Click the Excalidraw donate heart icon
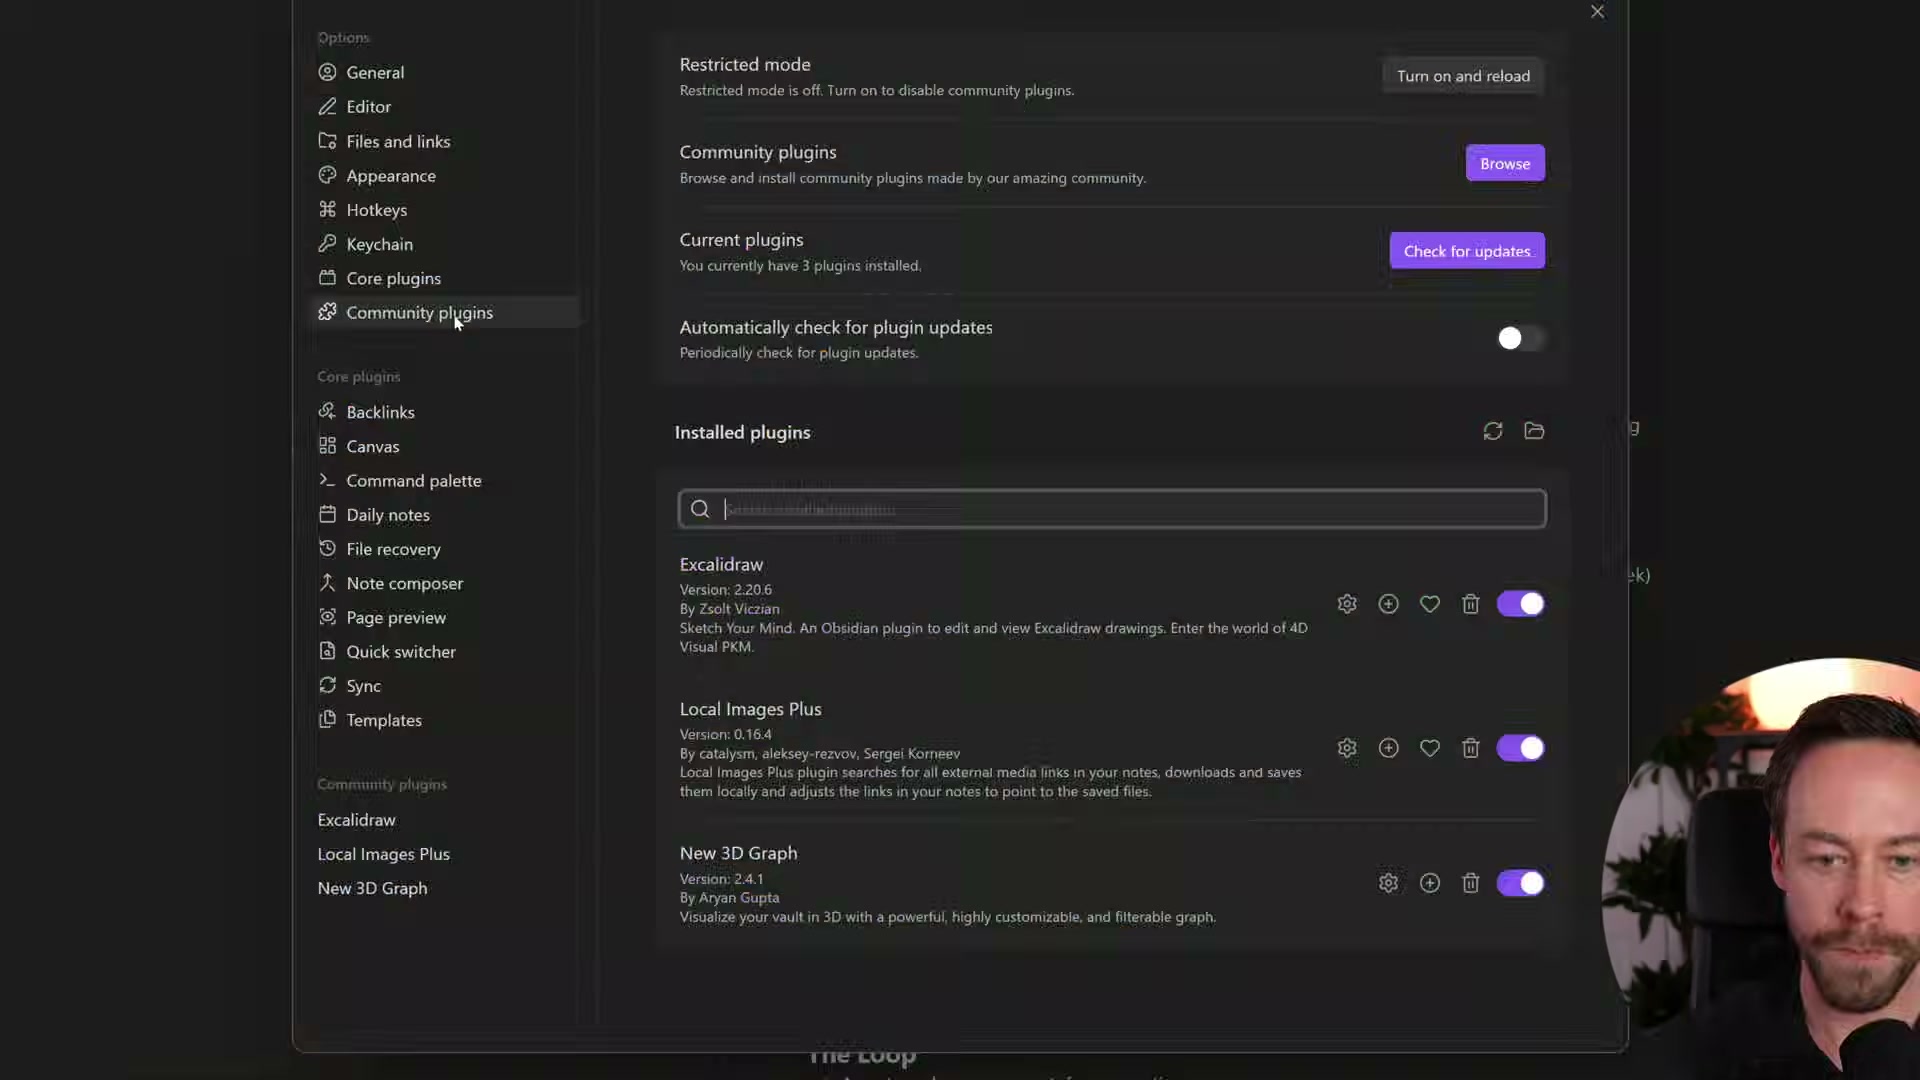The width and height of the screenshot is (1920, 1080). coord(1430,604)
